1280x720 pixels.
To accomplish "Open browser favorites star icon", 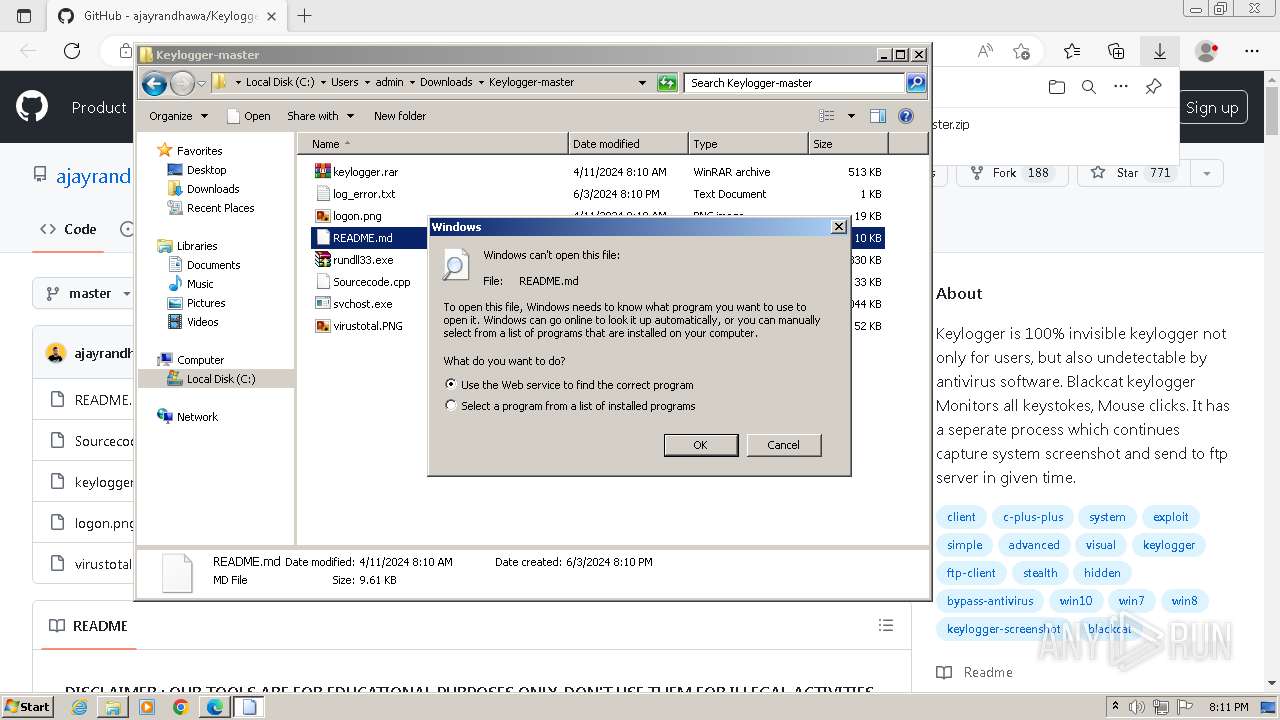I will [1072, 51].
